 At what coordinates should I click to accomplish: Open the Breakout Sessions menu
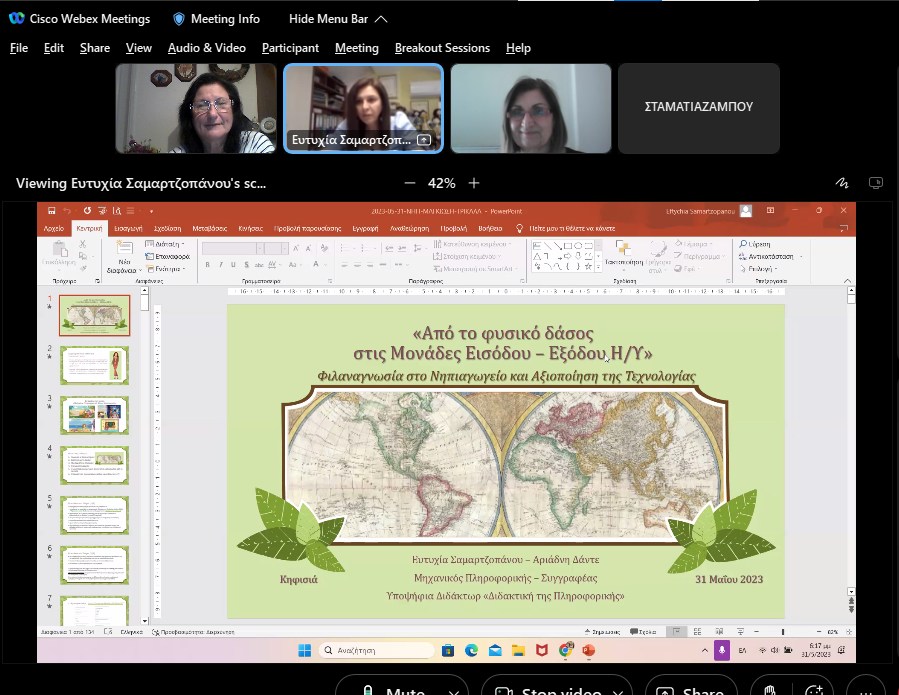[x=442, y=48]
